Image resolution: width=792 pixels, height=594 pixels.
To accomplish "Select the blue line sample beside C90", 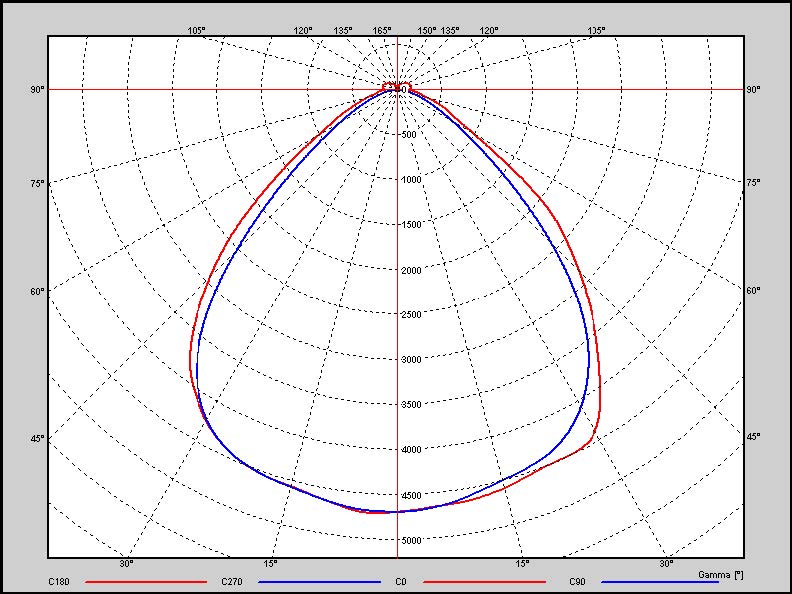I will click(661, 582).
